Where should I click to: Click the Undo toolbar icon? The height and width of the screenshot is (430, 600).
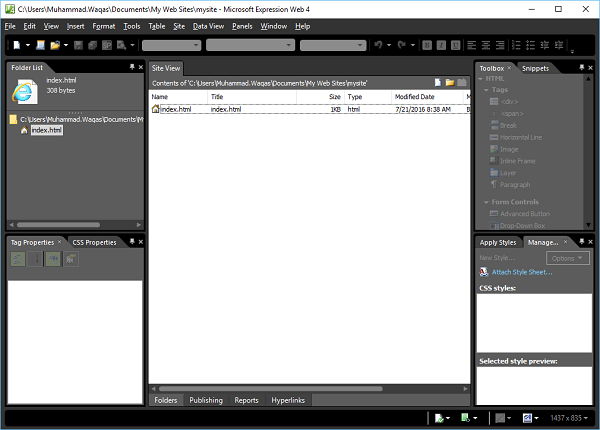pos(378,45)
